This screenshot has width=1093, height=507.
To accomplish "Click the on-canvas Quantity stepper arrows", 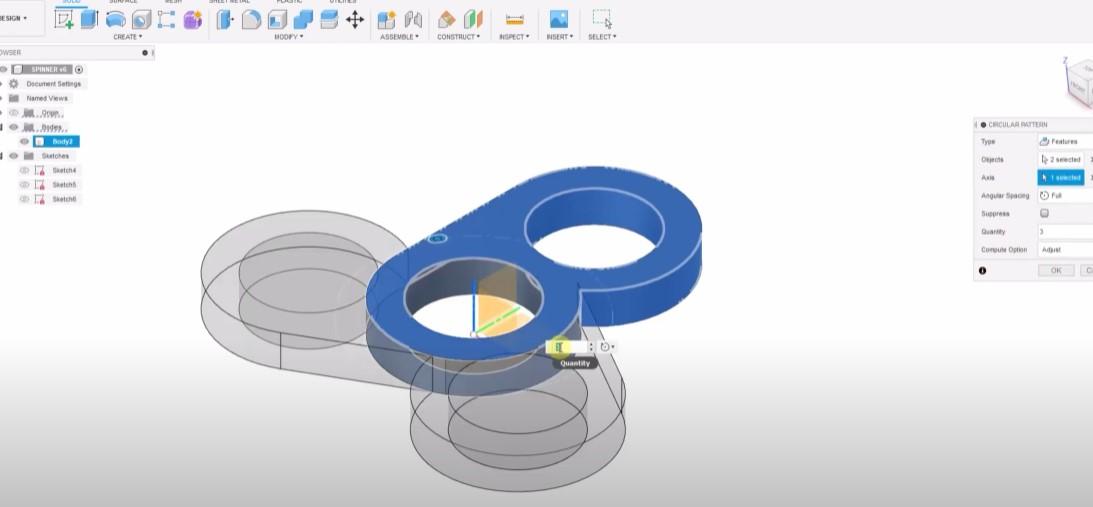I will [591, 347].
